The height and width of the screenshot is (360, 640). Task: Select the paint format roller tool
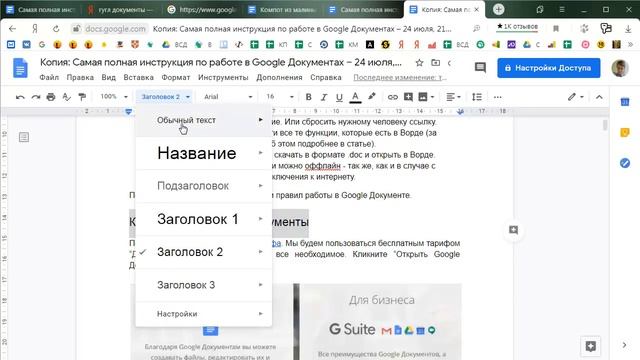82,97
